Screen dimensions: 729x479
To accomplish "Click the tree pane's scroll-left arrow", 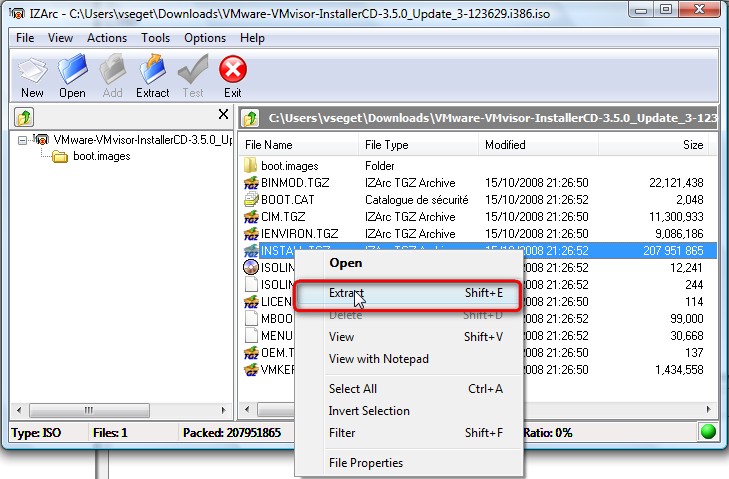I will [19, 410].
